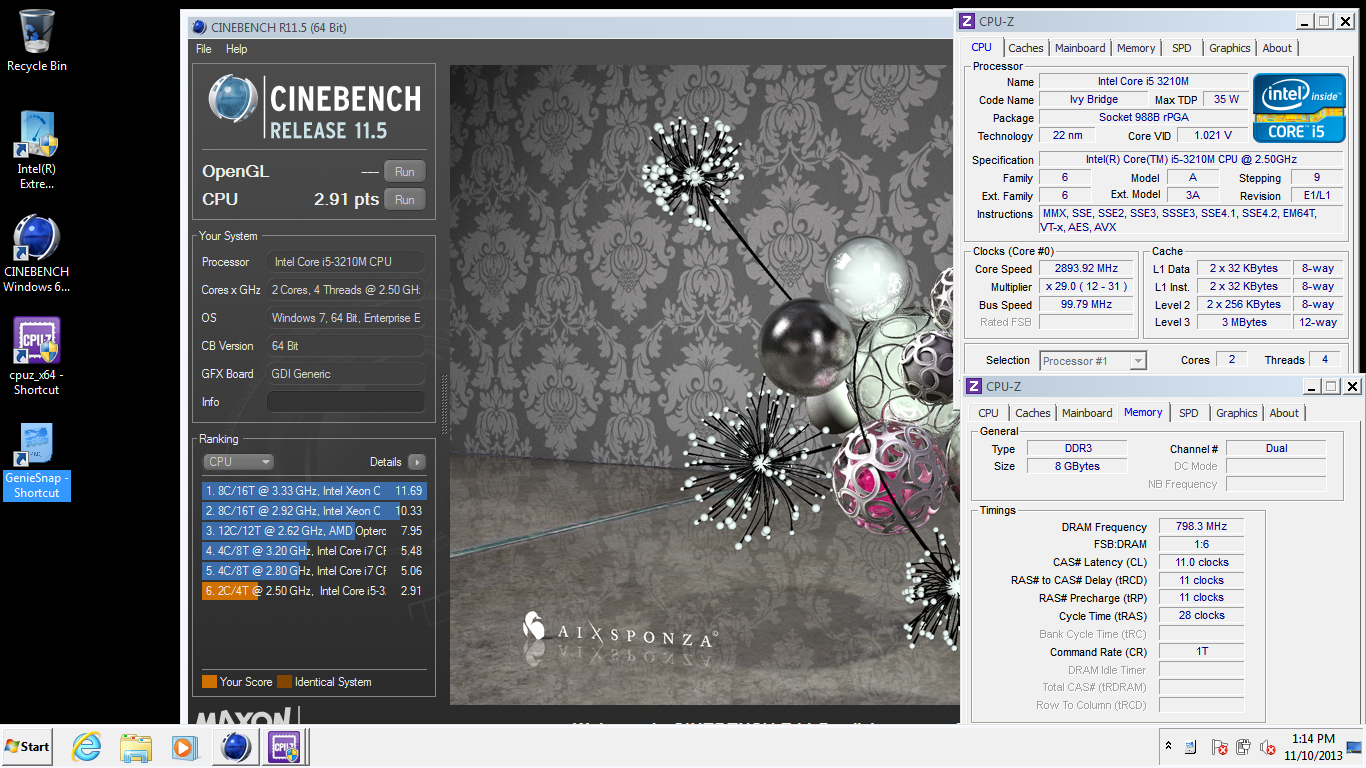1366x768 pixels.
Task: Open the Help menu in CINEBENCH
Action: (236, 49)
